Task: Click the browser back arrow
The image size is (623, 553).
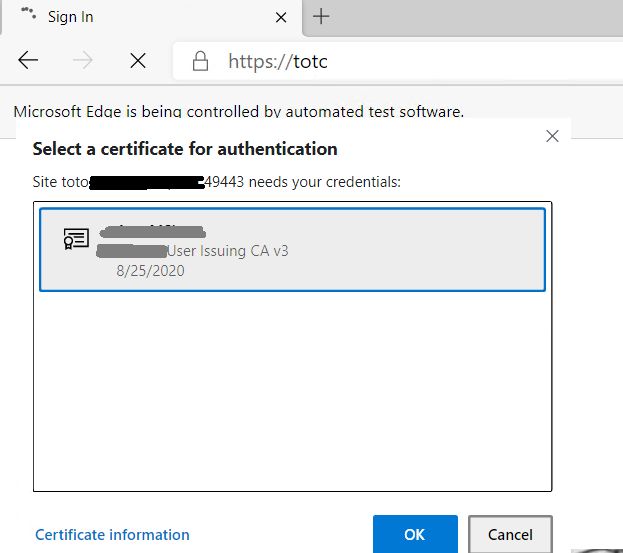Action: [x=28, y=61]
